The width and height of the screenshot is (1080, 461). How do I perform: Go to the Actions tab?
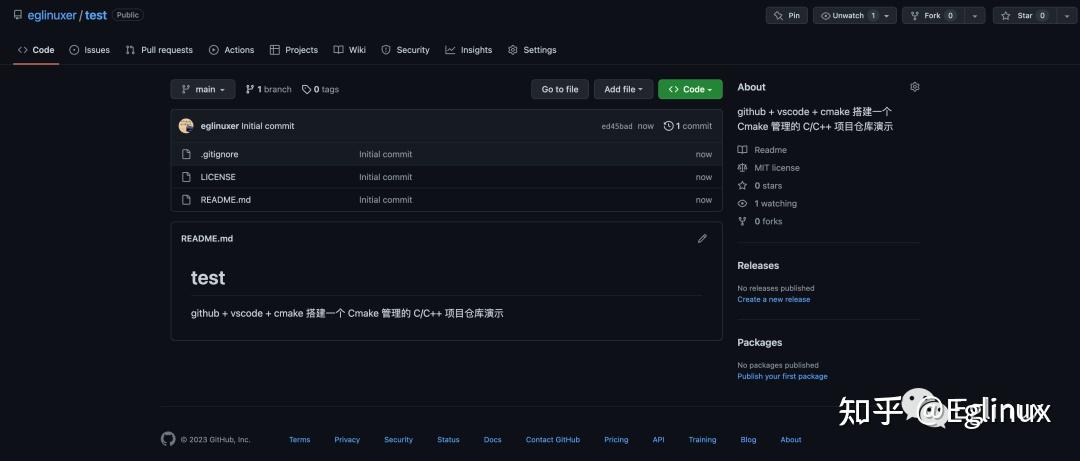231,50
